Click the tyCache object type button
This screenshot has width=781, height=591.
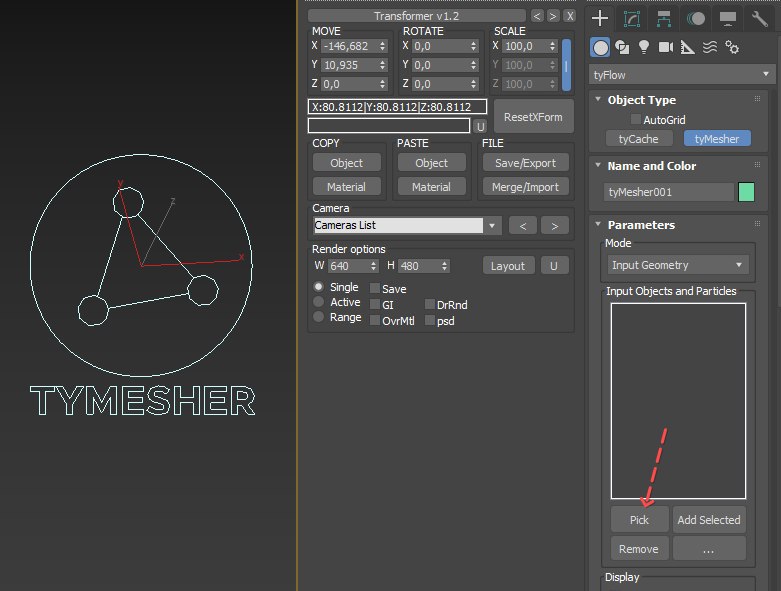(x=639, y=139)
